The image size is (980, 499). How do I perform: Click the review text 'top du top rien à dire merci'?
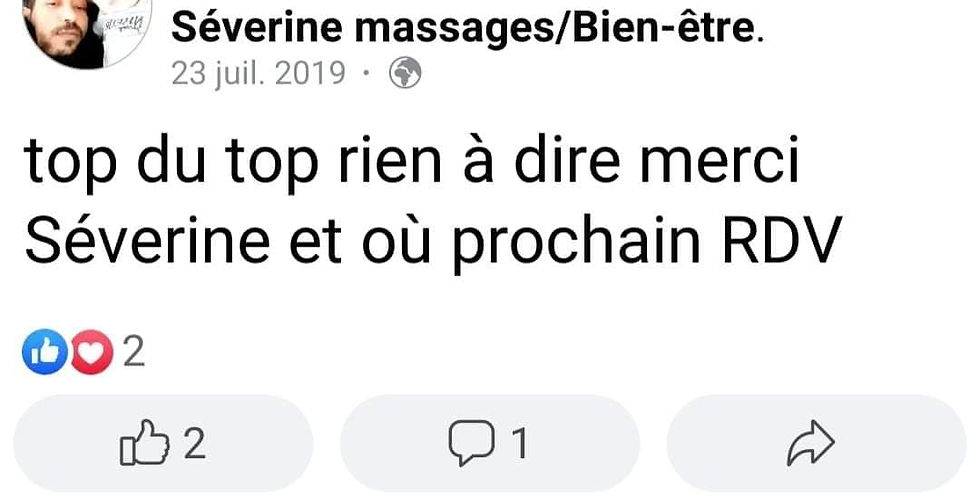click(x=412, y=163)
